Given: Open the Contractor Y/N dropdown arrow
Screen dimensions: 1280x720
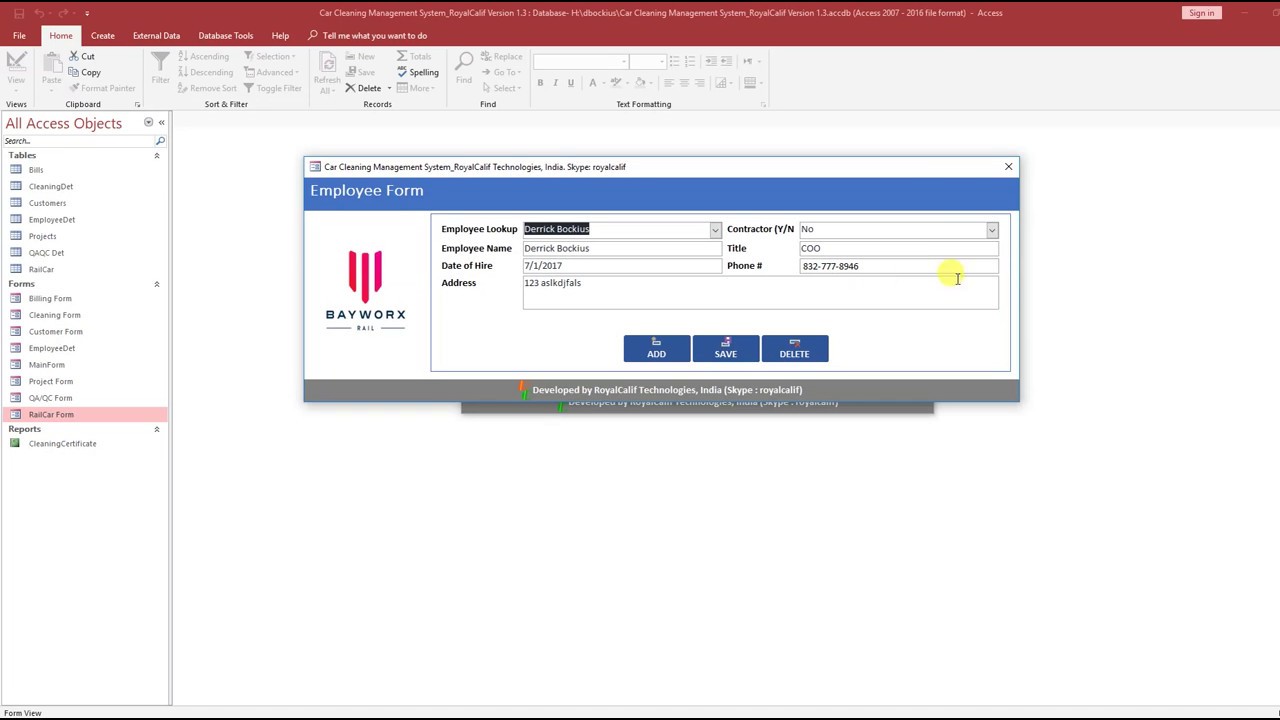Looking at the screenshot, I should point(992,230).
